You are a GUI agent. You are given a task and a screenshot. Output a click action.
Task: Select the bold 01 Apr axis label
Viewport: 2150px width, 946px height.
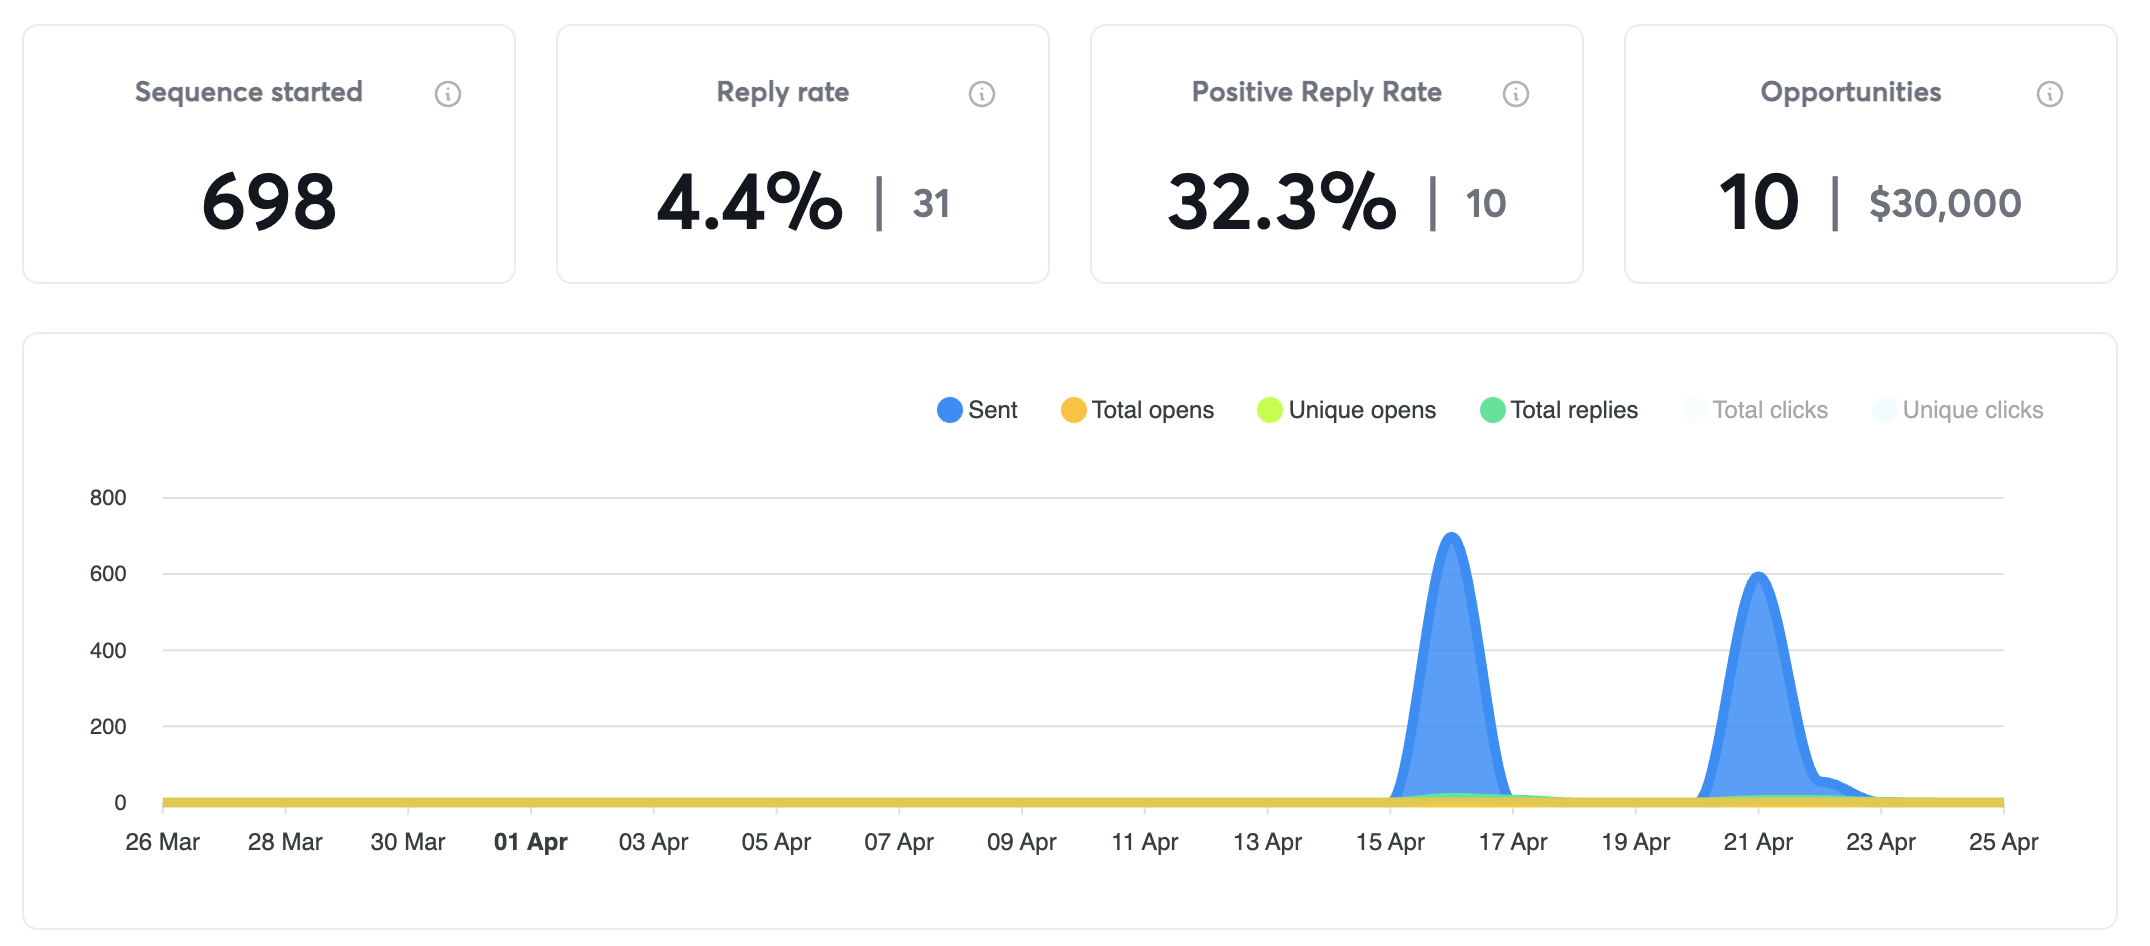click(x=530, y=841)
